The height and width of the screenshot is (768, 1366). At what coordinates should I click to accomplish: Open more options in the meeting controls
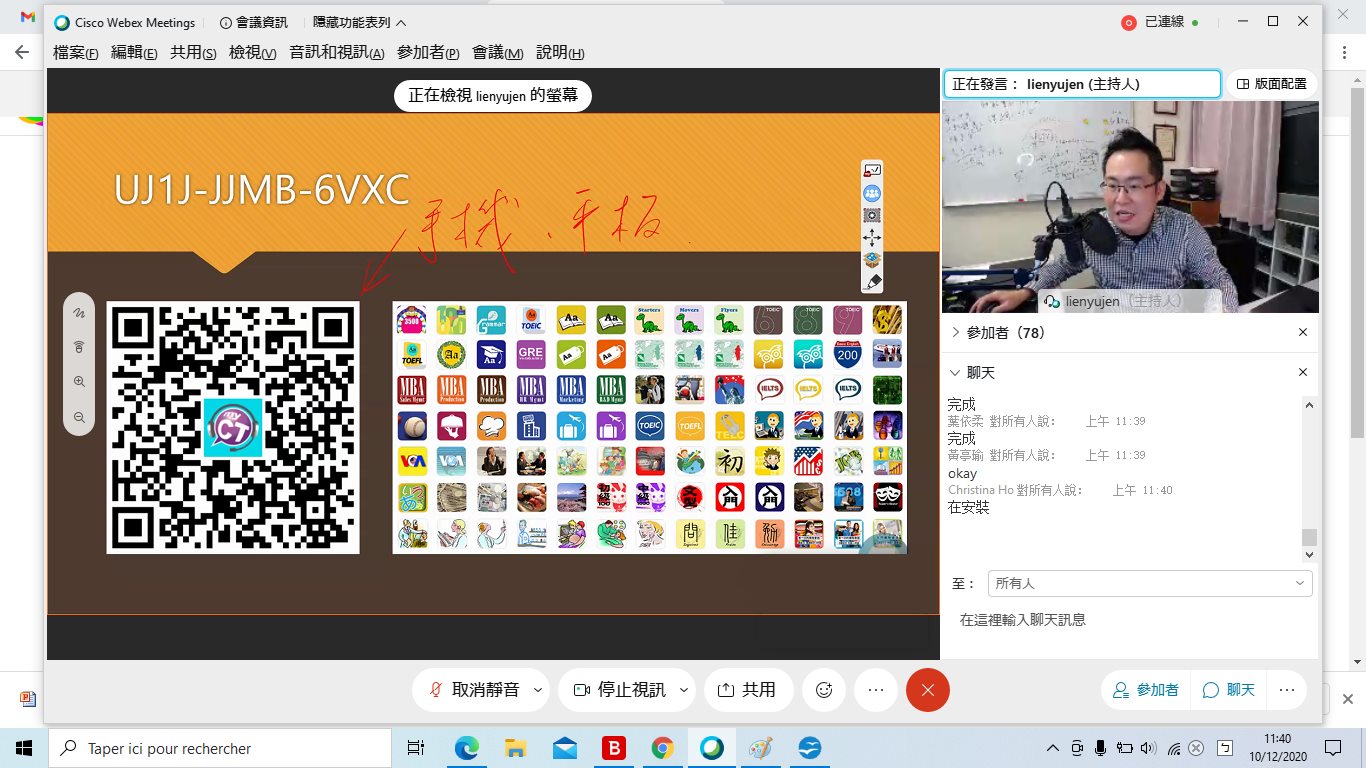[x=876, y=690]
